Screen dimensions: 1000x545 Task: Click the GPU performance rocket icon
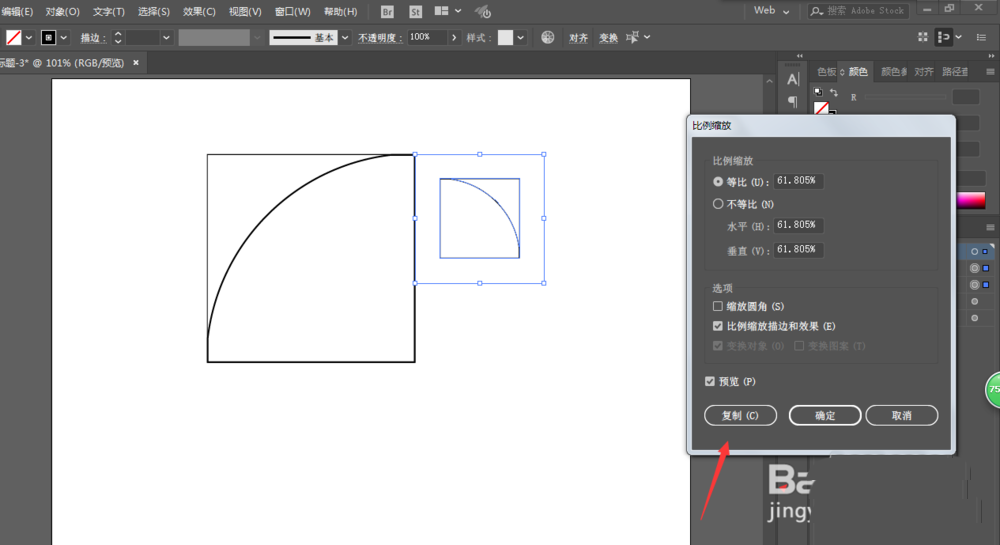point(483,11)
